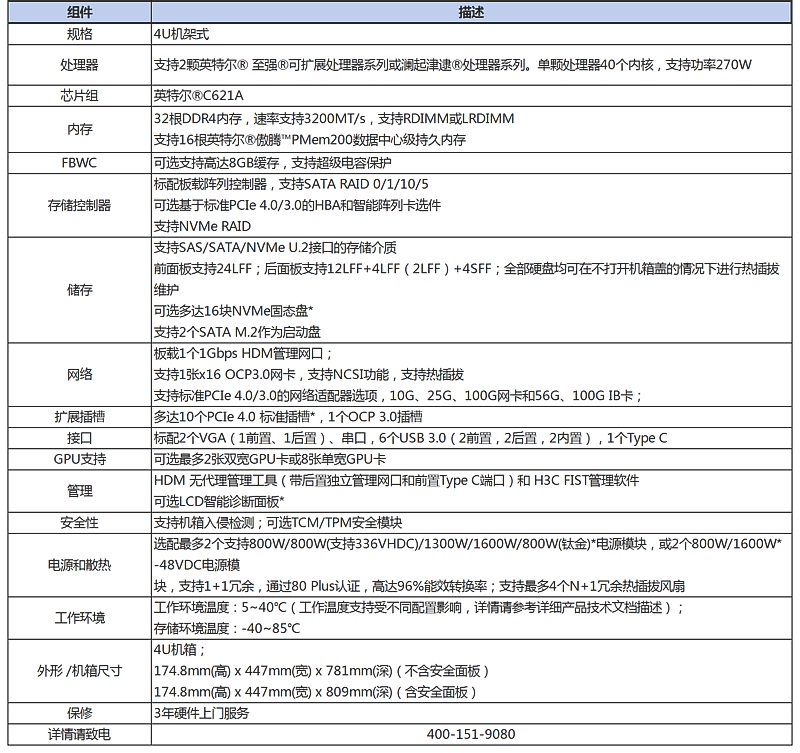The height and width of the screenshot is (753, 800).
Task: Select the 8GB缓存 description text
Action: click(272, 163)
